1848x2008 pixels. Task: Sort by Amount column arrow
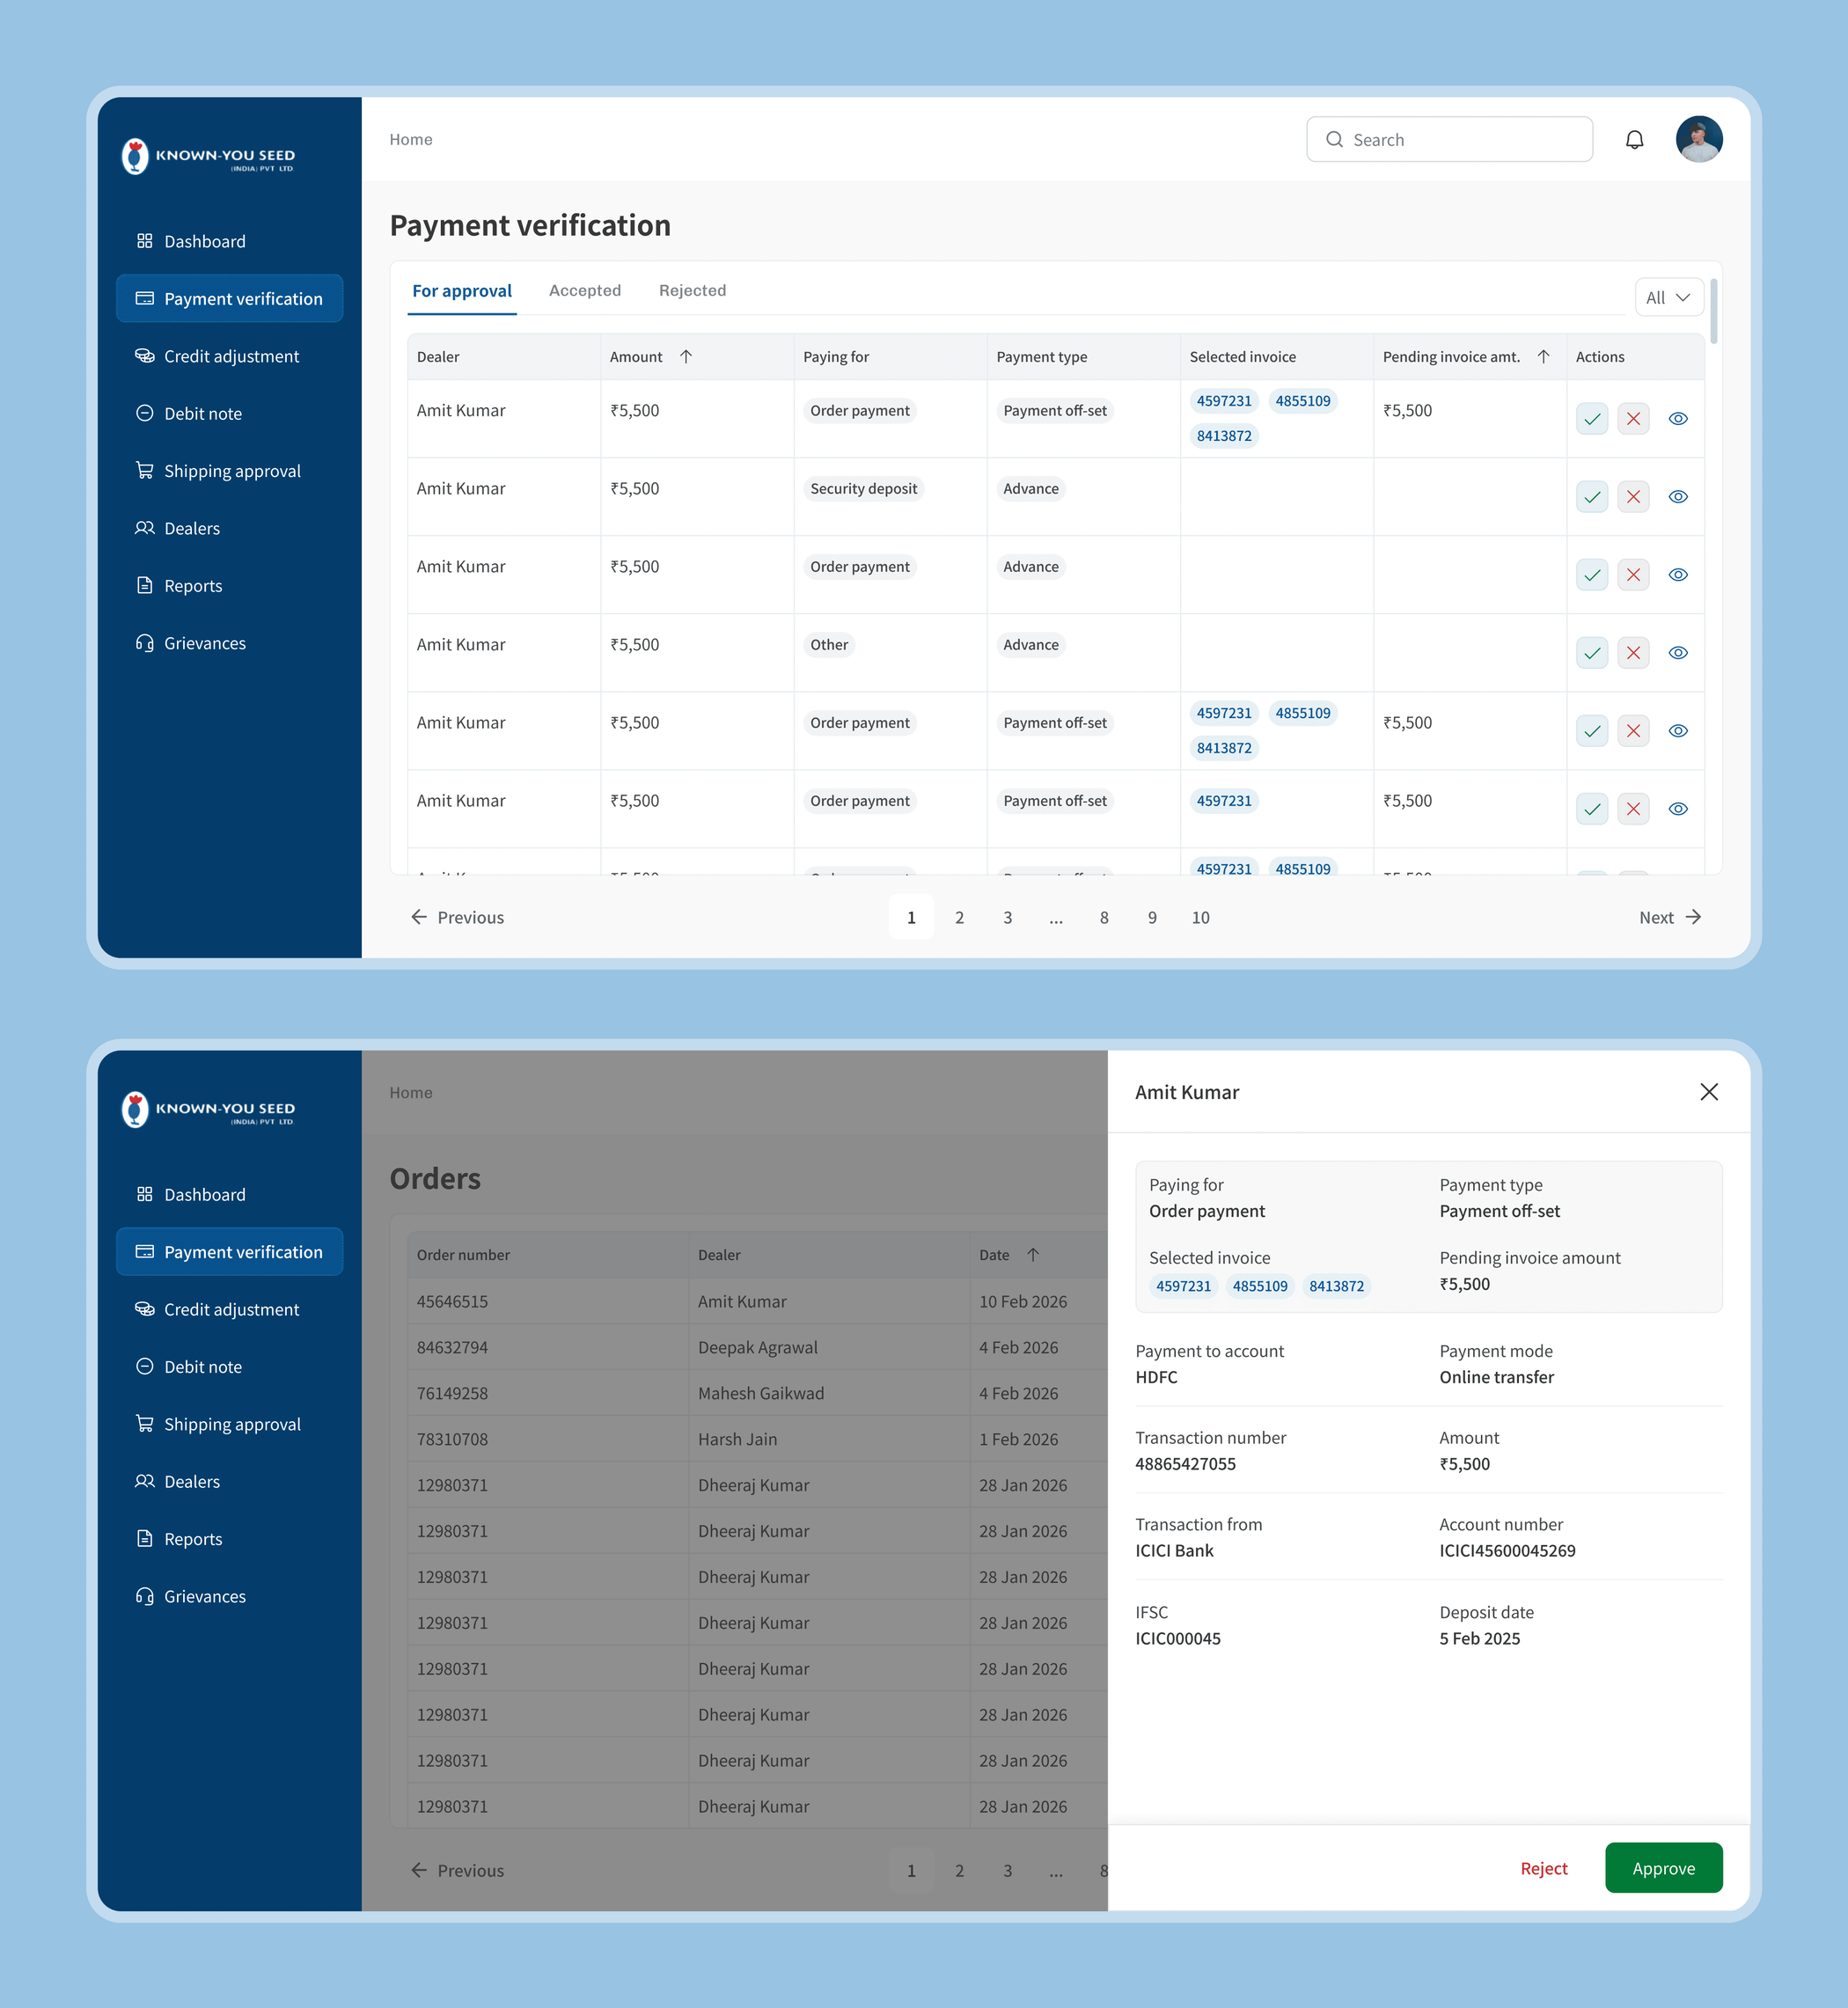[x=686, y=357]
